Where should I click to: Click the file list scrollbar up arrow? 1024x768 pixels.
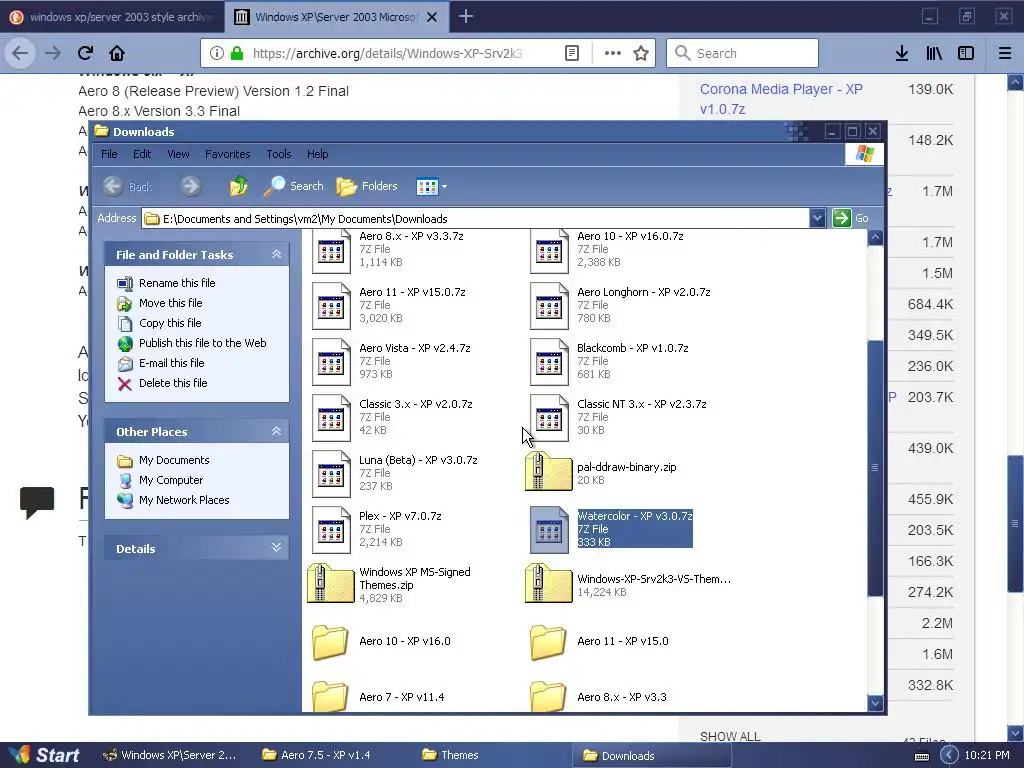click(875, 238)
